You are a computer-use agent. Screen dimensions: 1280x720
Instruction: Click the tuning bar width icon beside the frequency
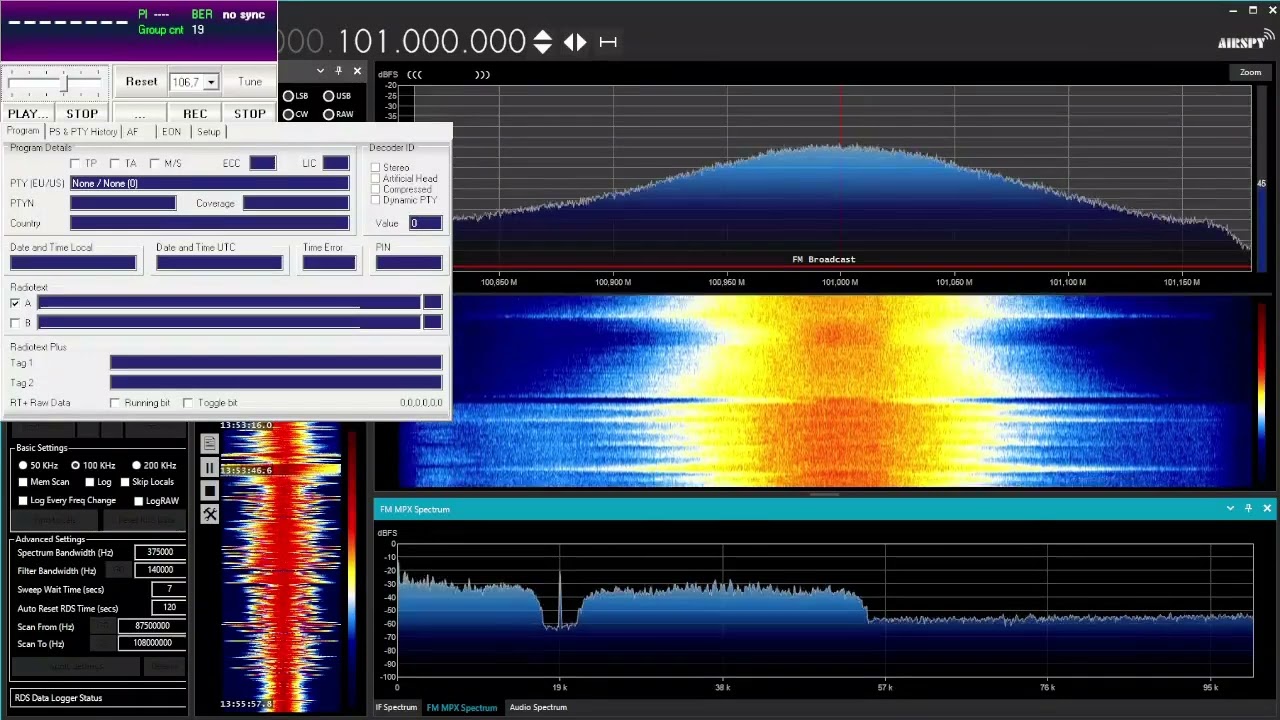(x=608, y=42)
